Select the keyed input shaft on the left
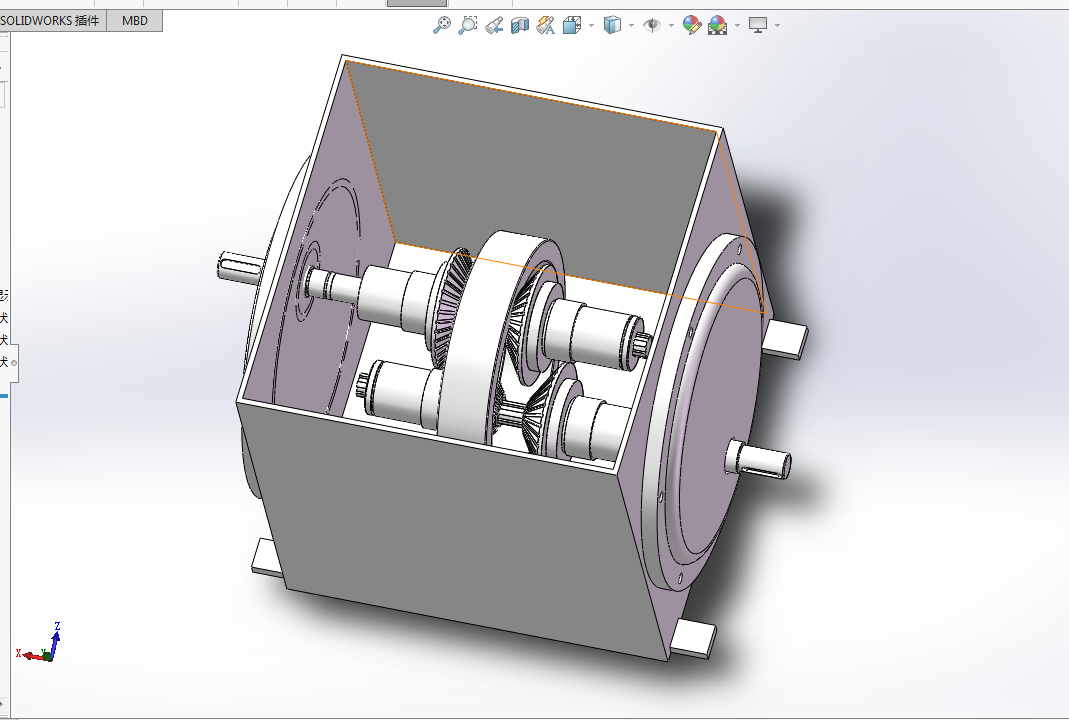 (238, 265)
